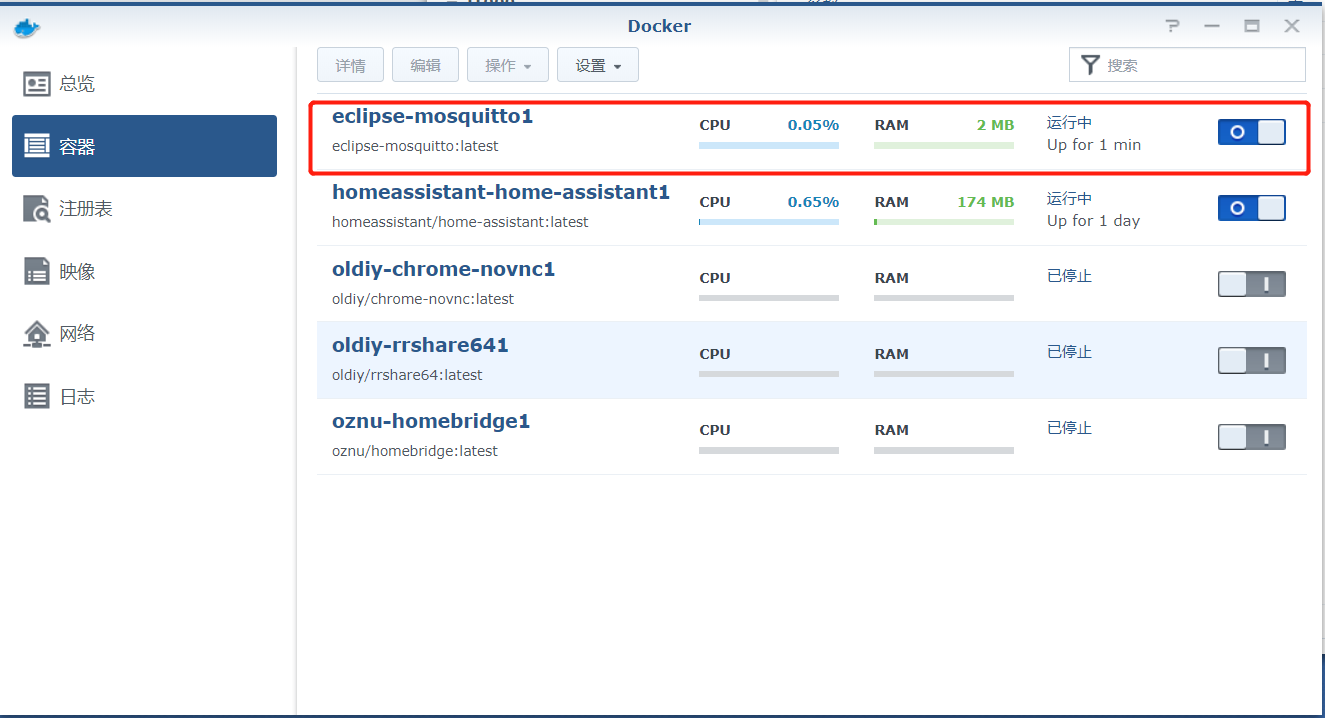Select the eclipse-mosquitto1 container name
This screenshot has height=718, width=1325.
(432, 116)
